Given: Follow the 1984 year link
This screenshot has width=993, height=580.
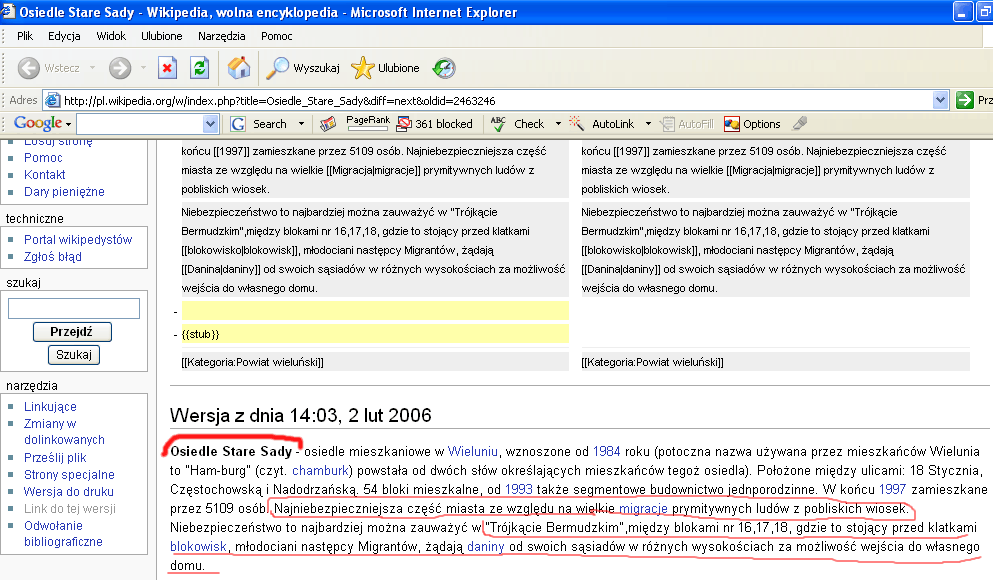Looking at the screenshot, I should (x=606, y=451).
